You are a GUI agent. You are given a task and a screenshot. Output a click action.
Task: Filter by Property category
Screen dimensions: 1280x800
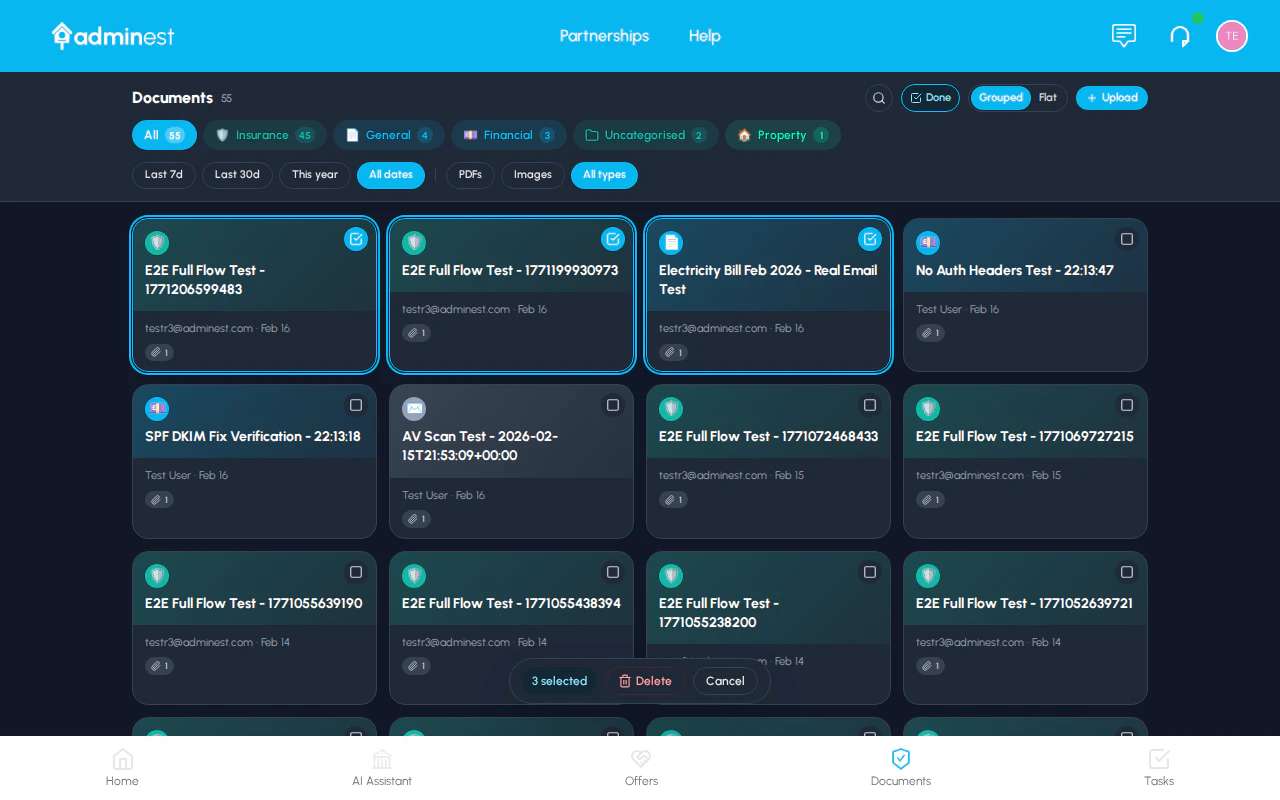pyautogui.click(x=783, y=135)
